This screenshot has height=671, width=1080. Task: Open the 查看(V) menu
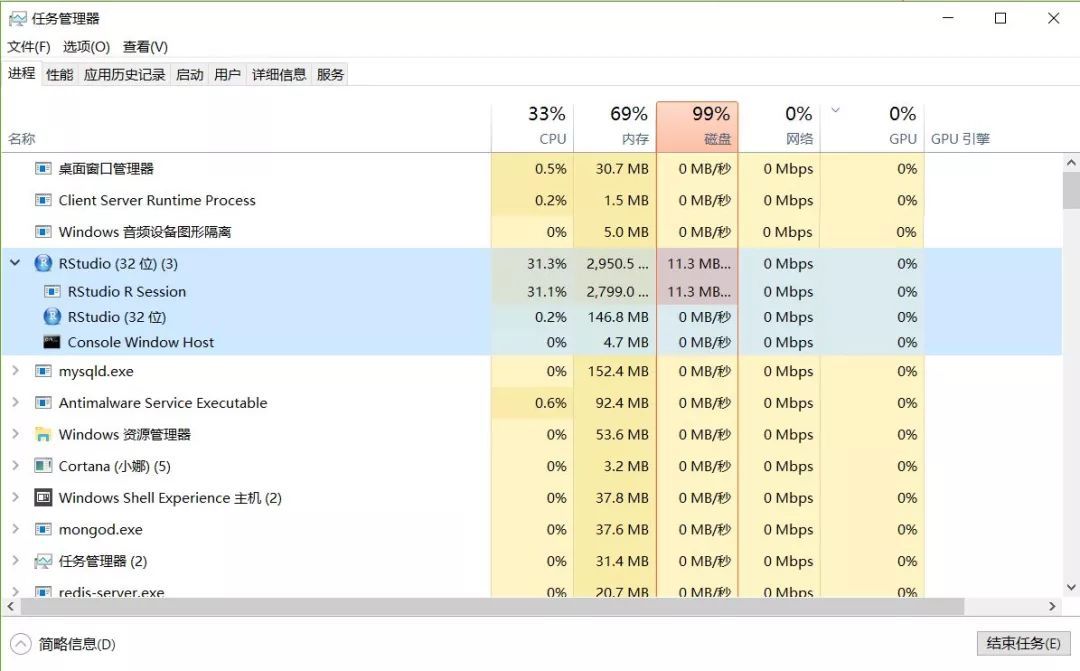click(x=145, y=47)
